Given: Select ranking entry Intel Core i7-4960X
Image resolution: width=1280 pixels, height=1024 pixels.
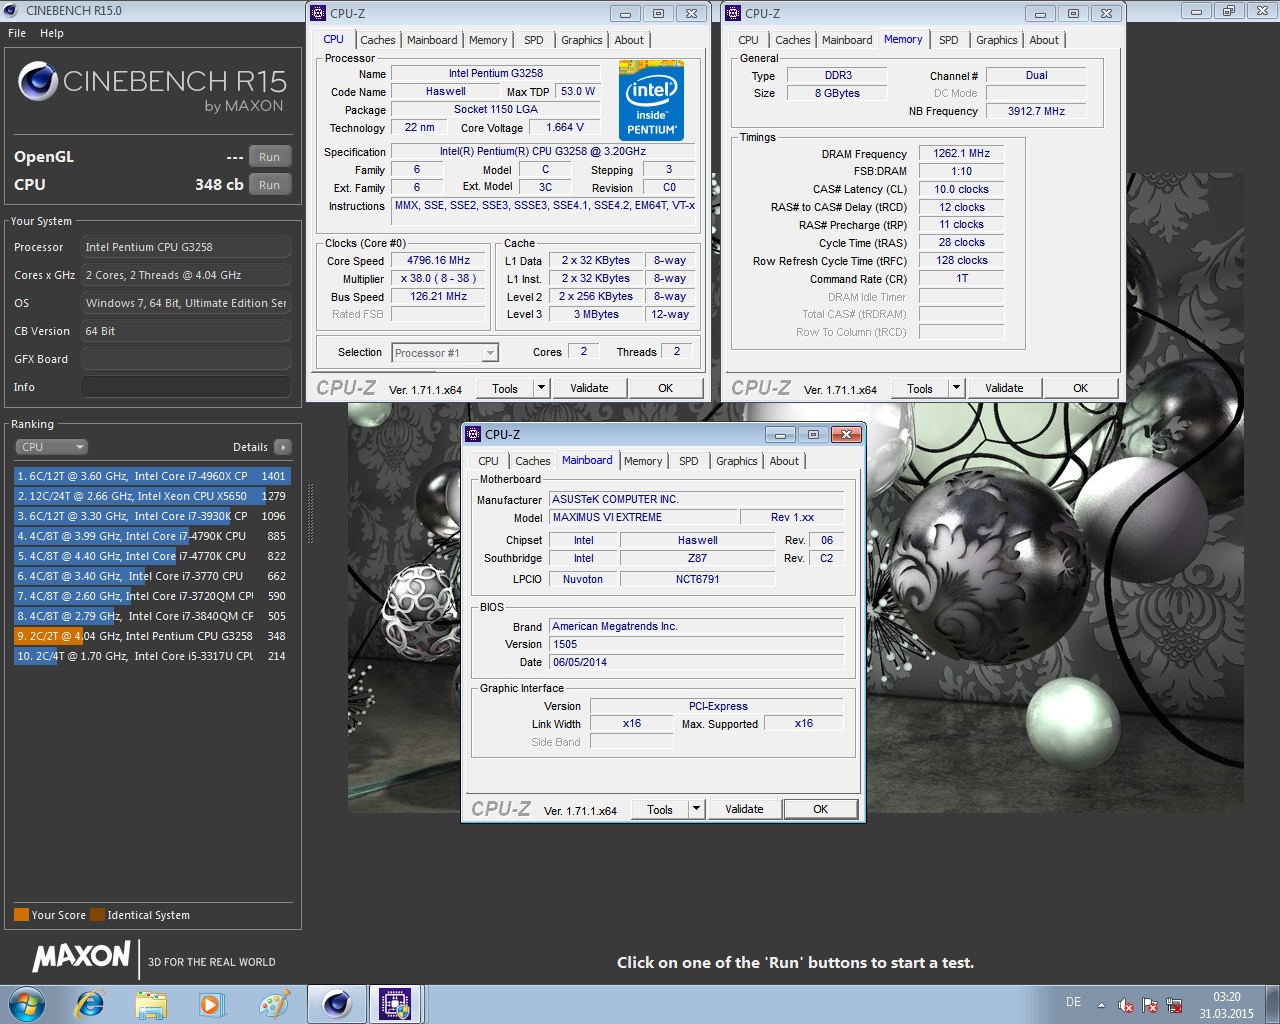Looking at the screenshot, I should point(152,476).
